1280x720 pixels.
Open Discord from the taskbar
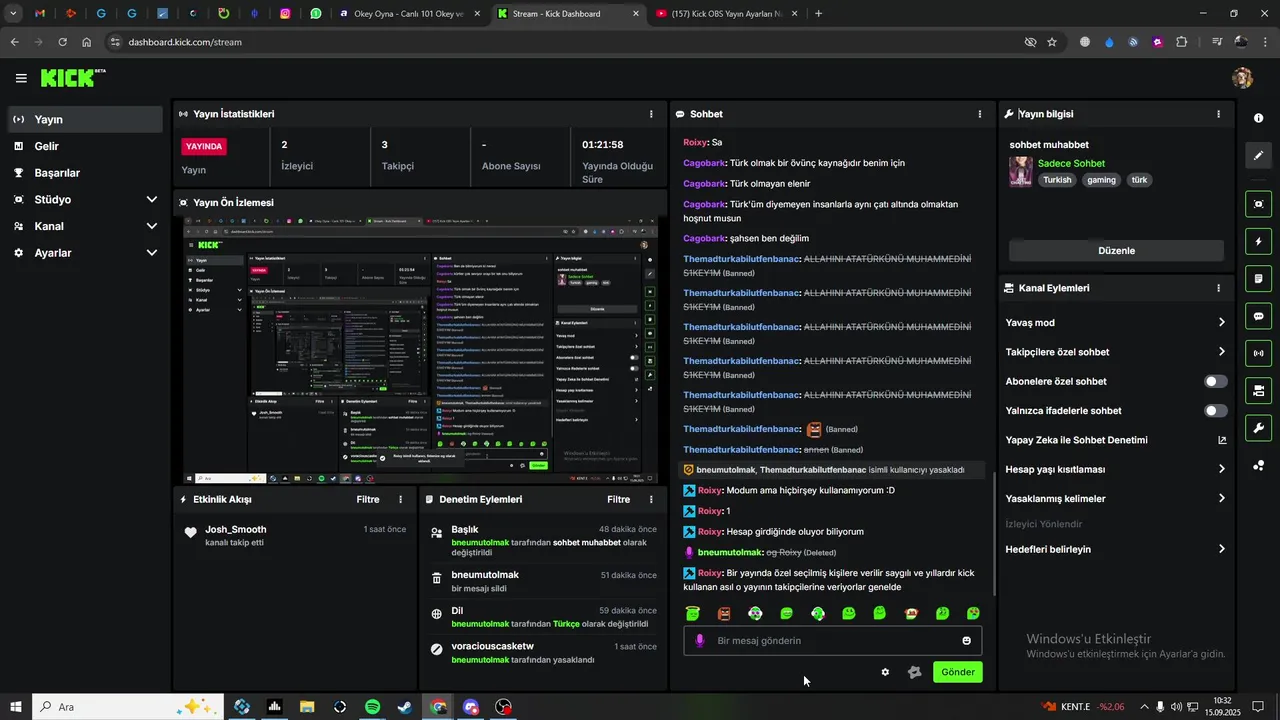(x=471, y=707)
